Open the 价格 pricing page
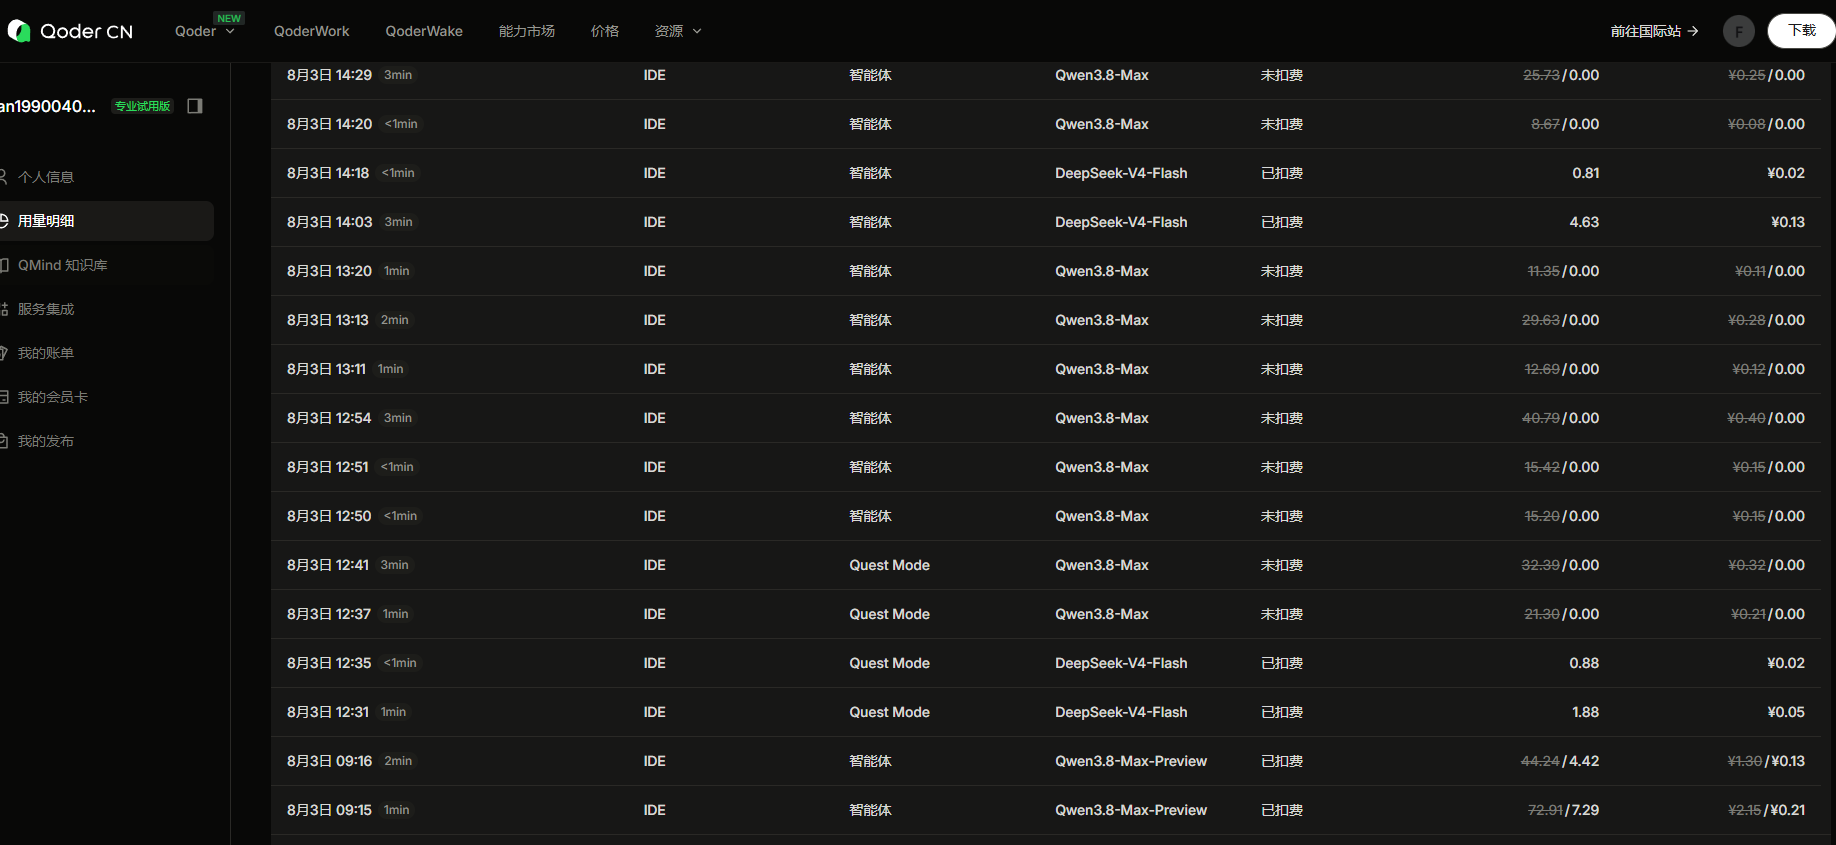Image resolution: width=1836 pixels, height=845 pixels. pos(605,31)
